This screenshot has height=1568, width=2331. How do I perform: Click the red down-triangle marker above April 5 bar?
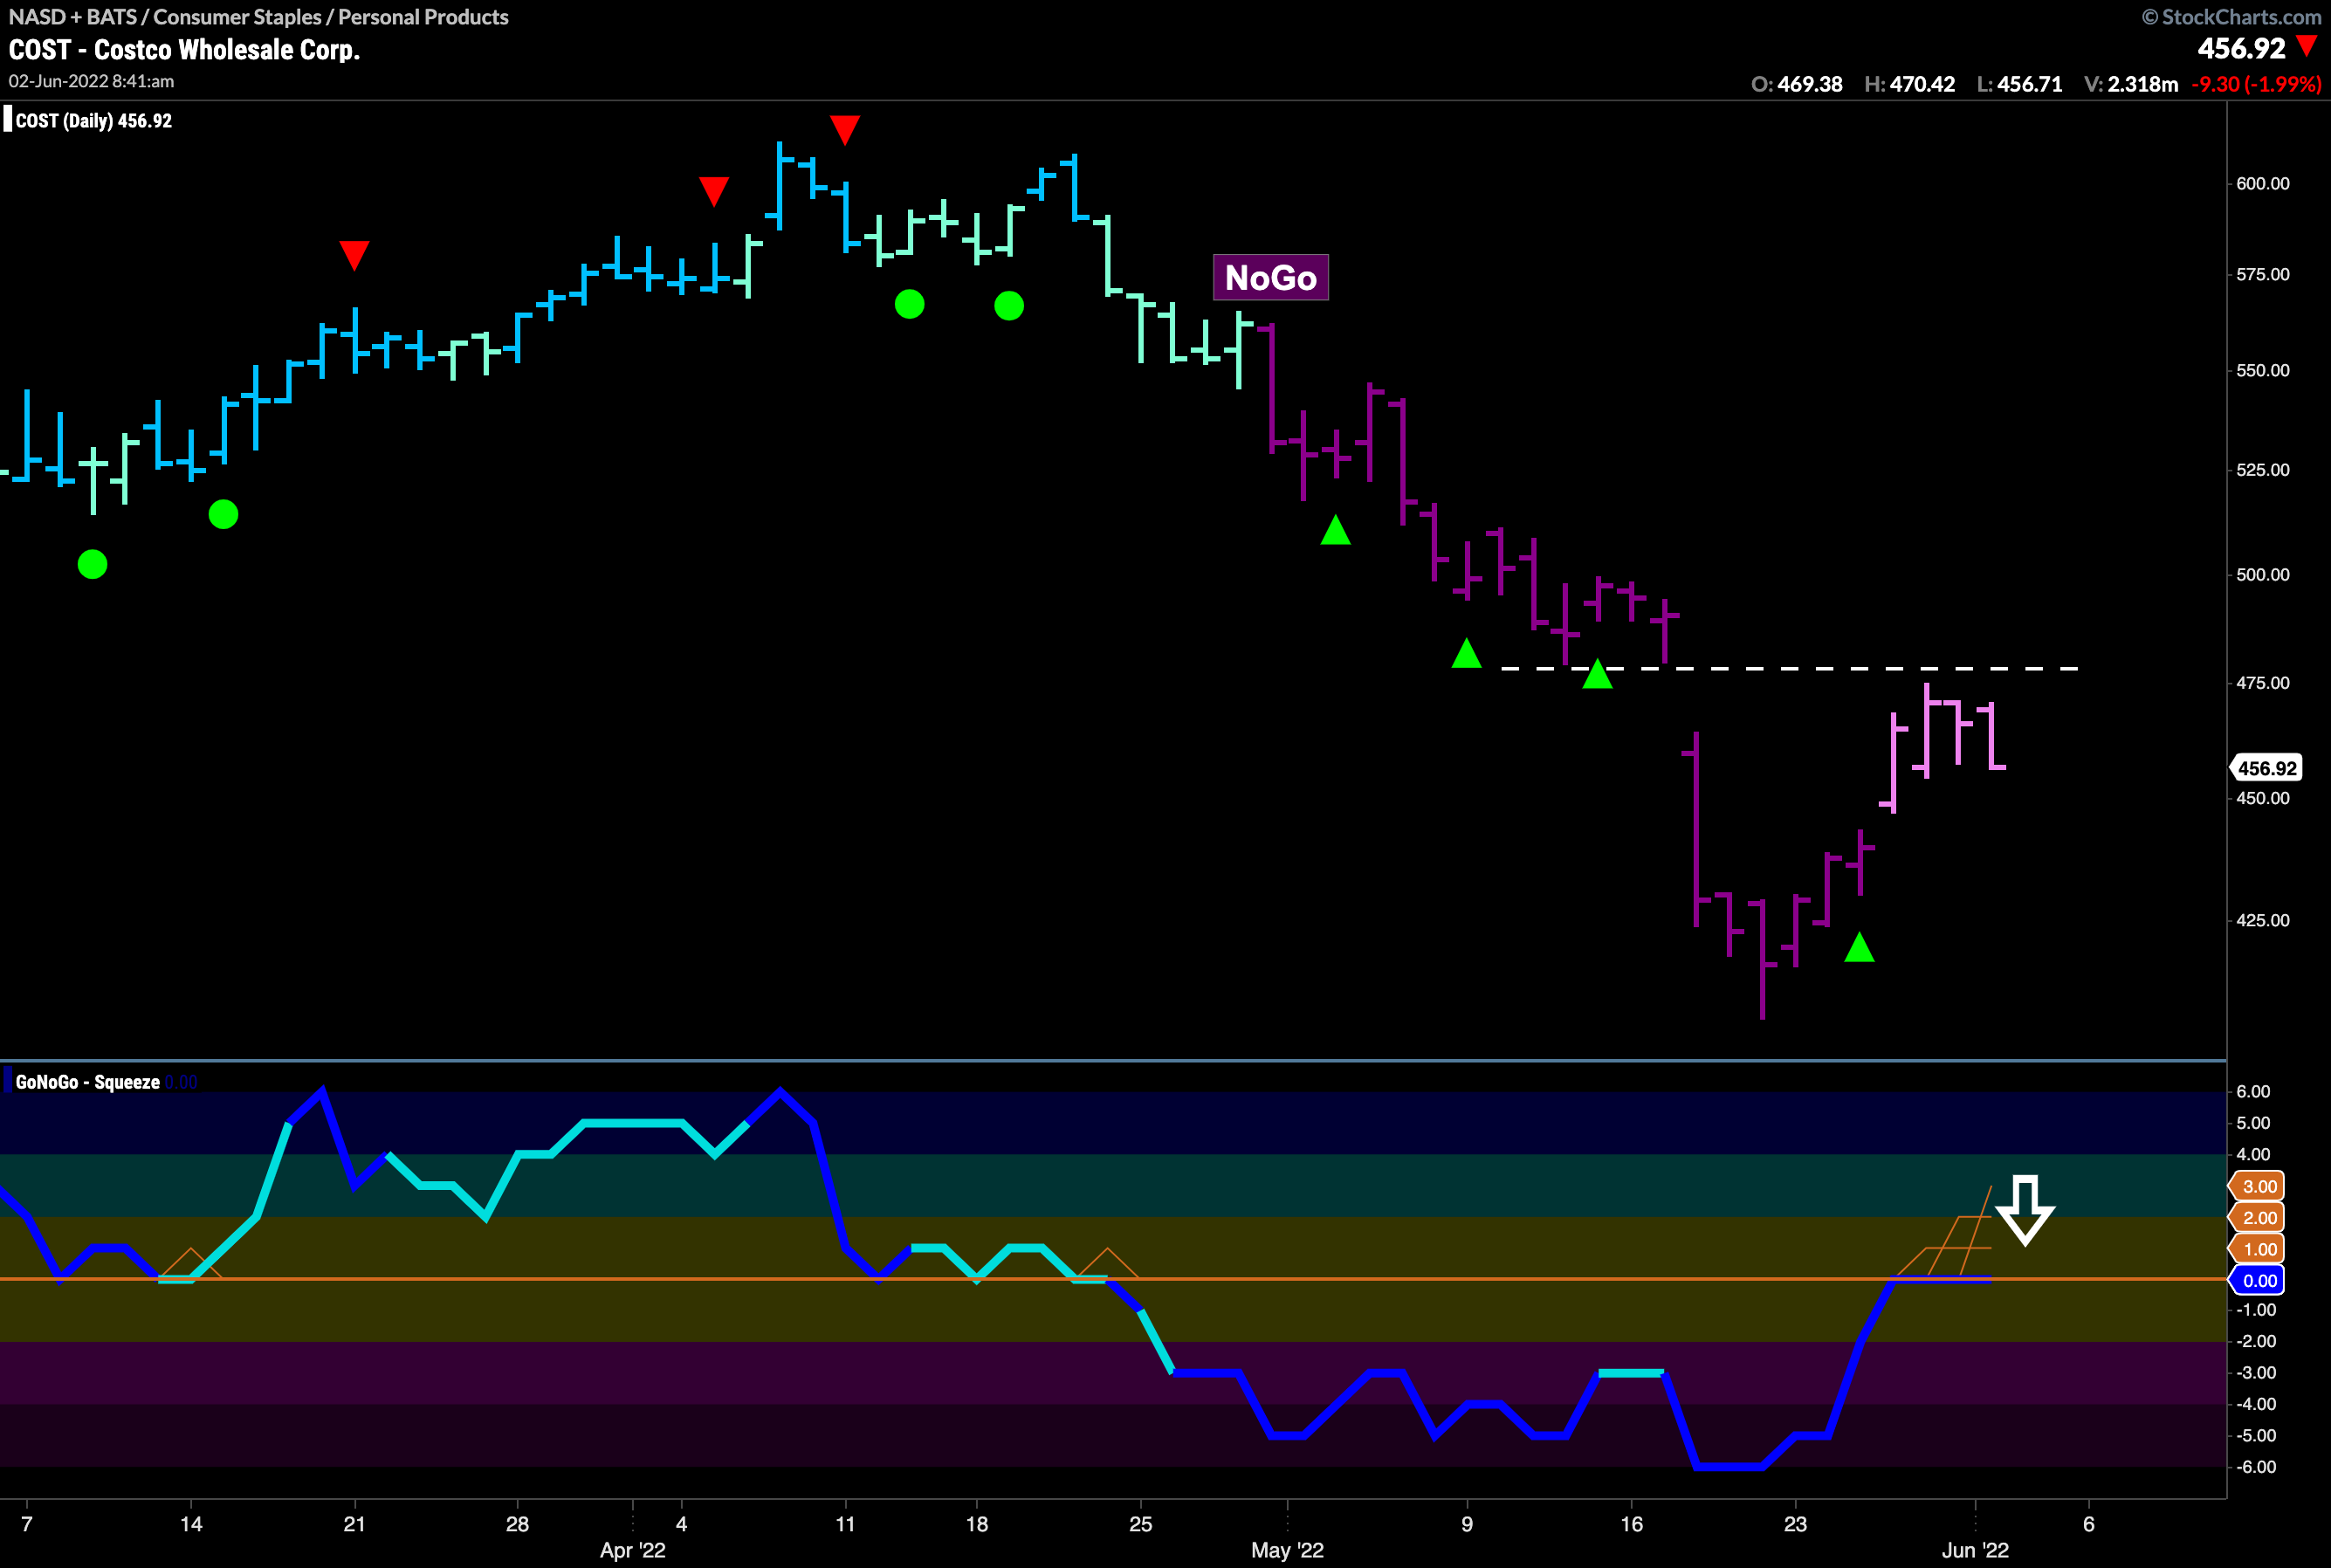coord(713,191)
